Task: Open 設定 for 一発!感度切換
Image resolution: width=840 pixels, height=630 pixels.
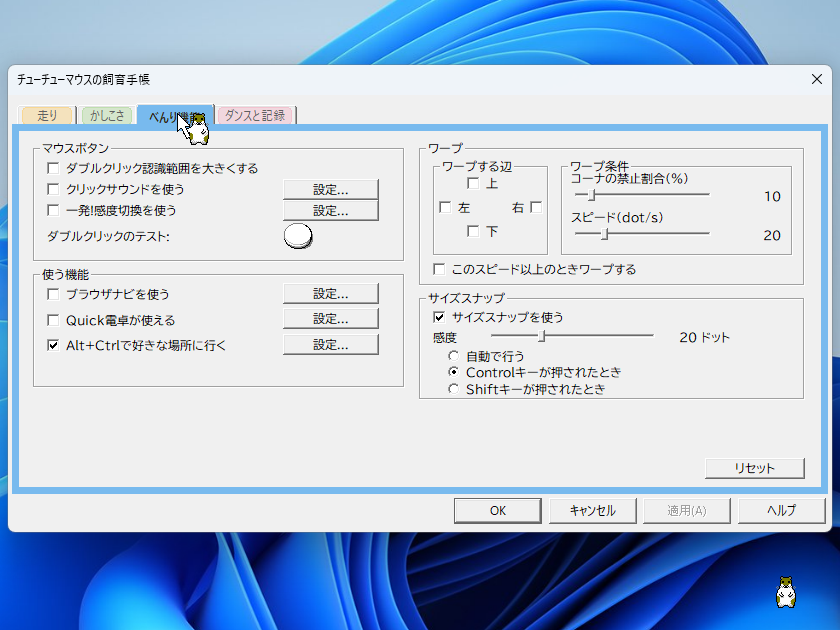Action: [x=331, y=211]
